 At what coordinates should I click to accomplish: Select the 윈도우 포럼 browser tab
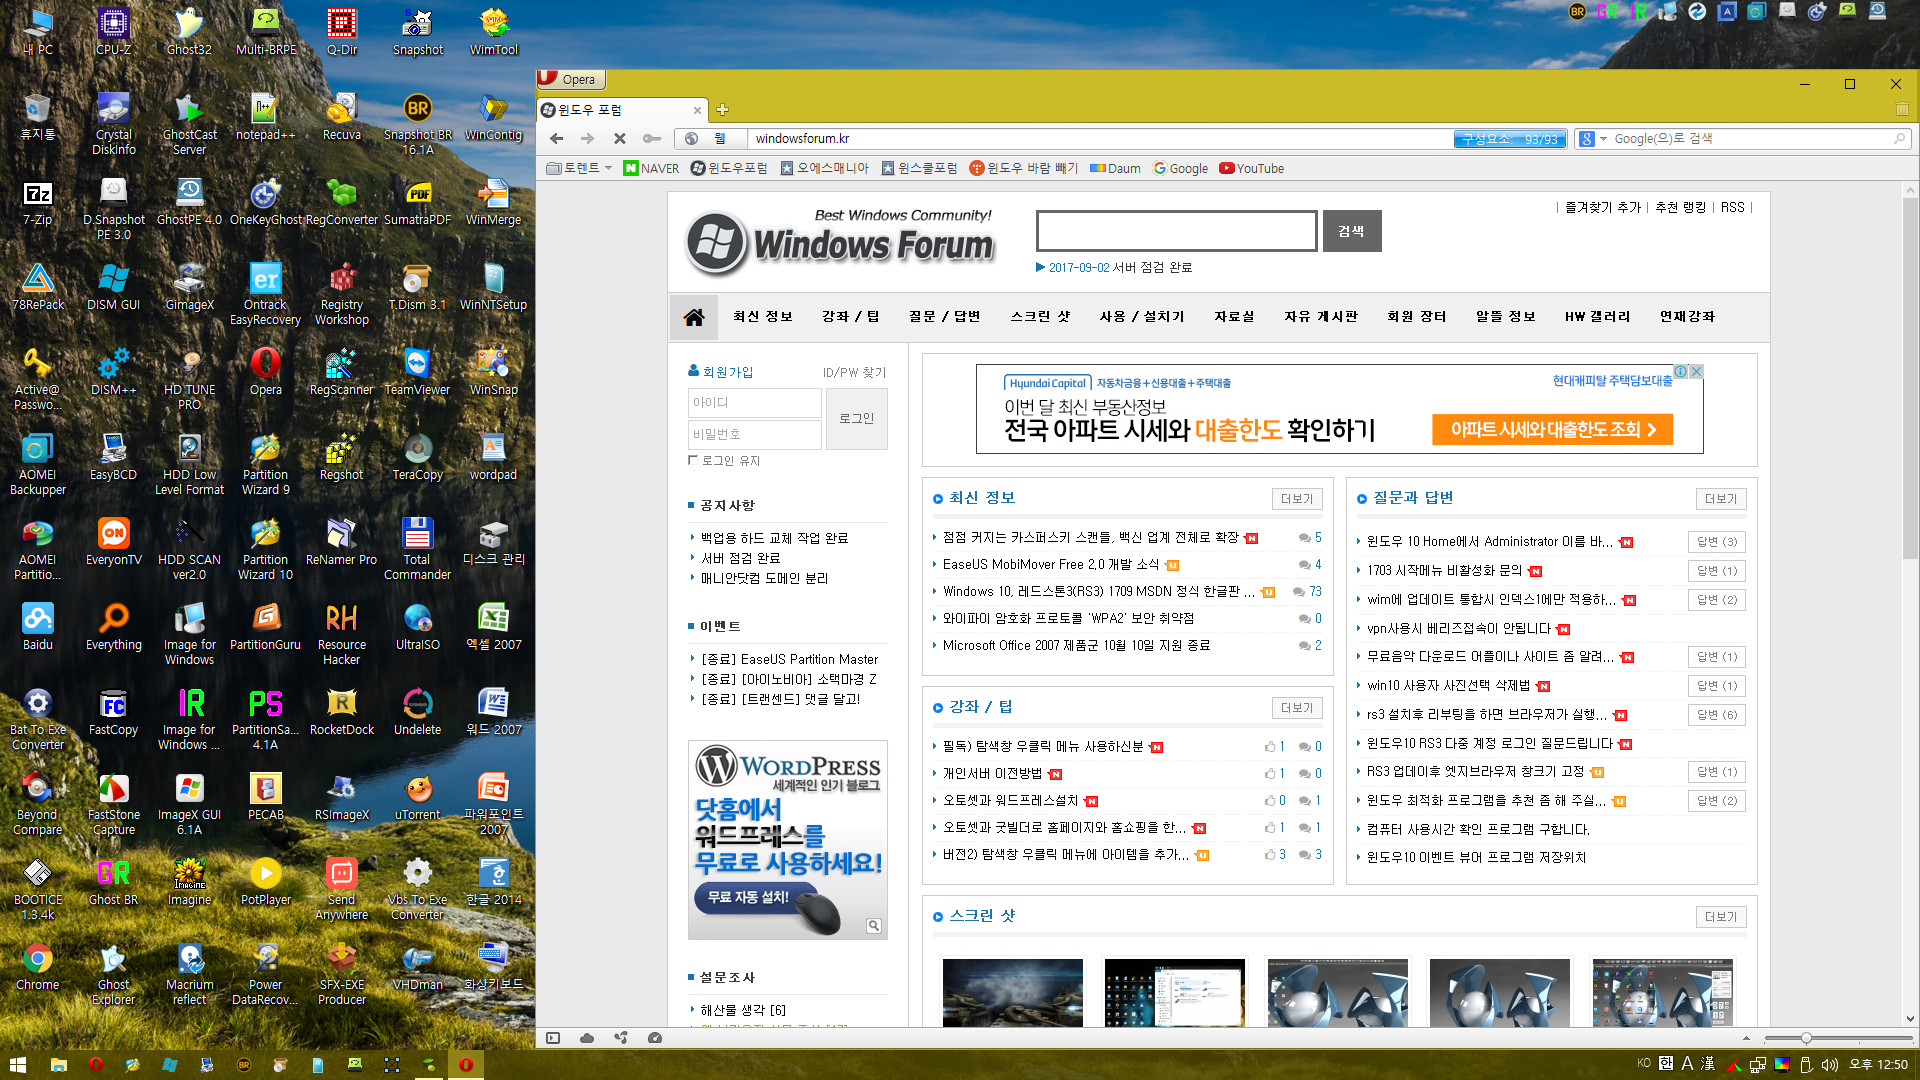[x=622, y=110]
